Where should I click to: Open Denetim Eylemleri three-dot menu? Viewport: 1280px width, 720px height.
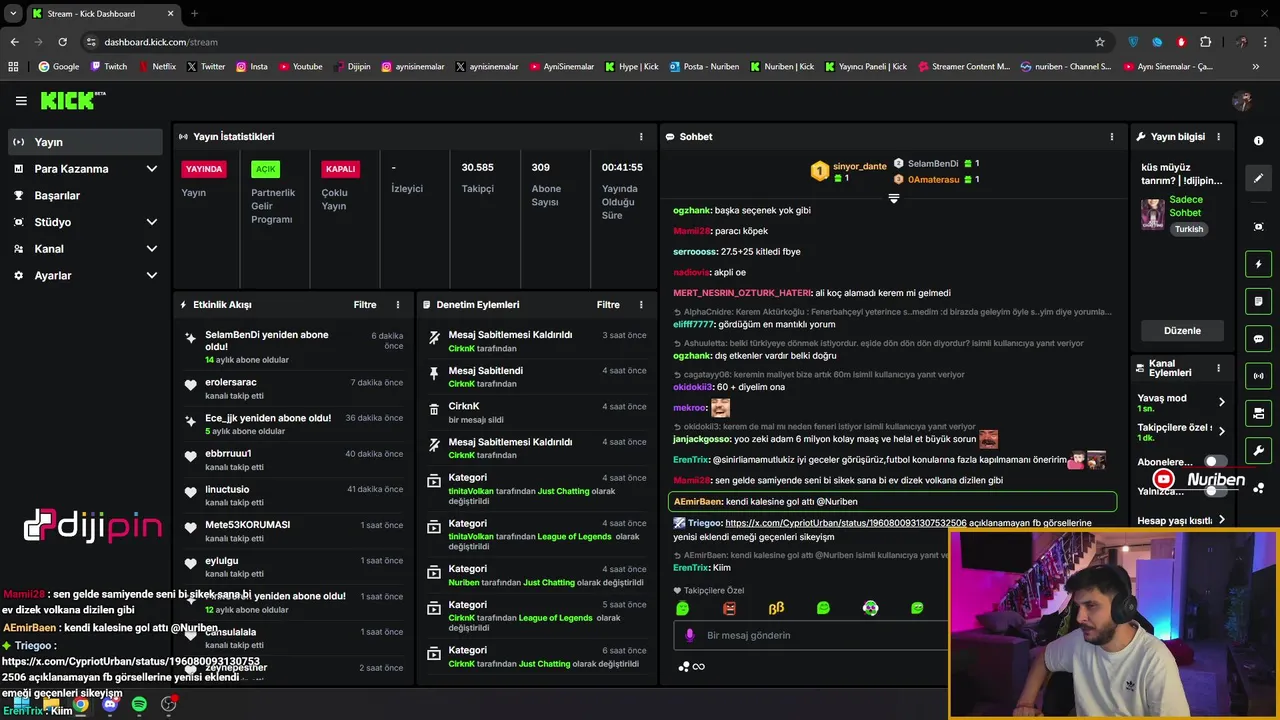click(641, 305)
